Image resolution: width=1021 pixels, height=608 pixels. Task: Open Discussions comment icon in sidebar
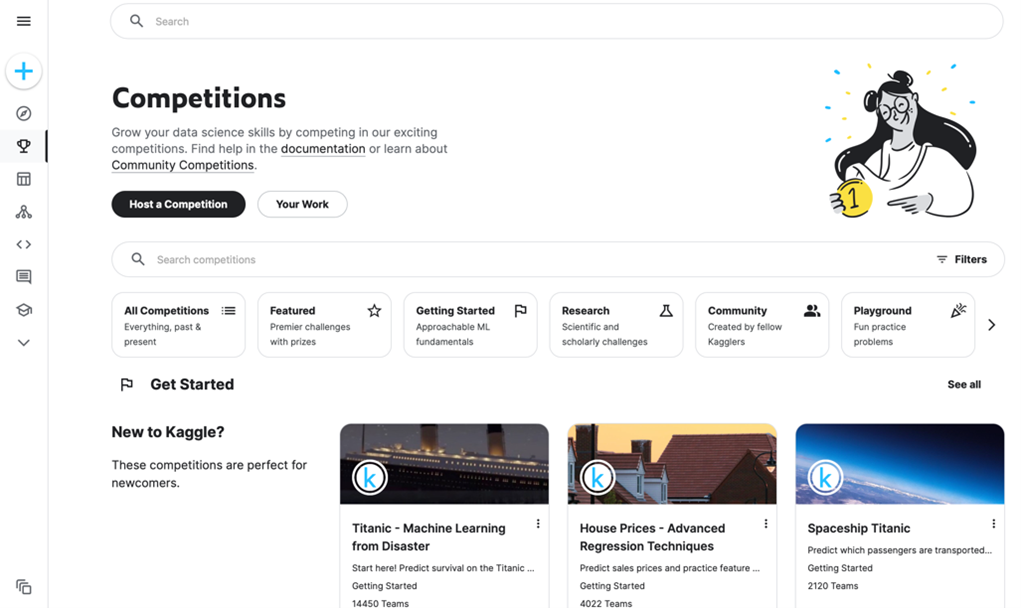(24, 277)
